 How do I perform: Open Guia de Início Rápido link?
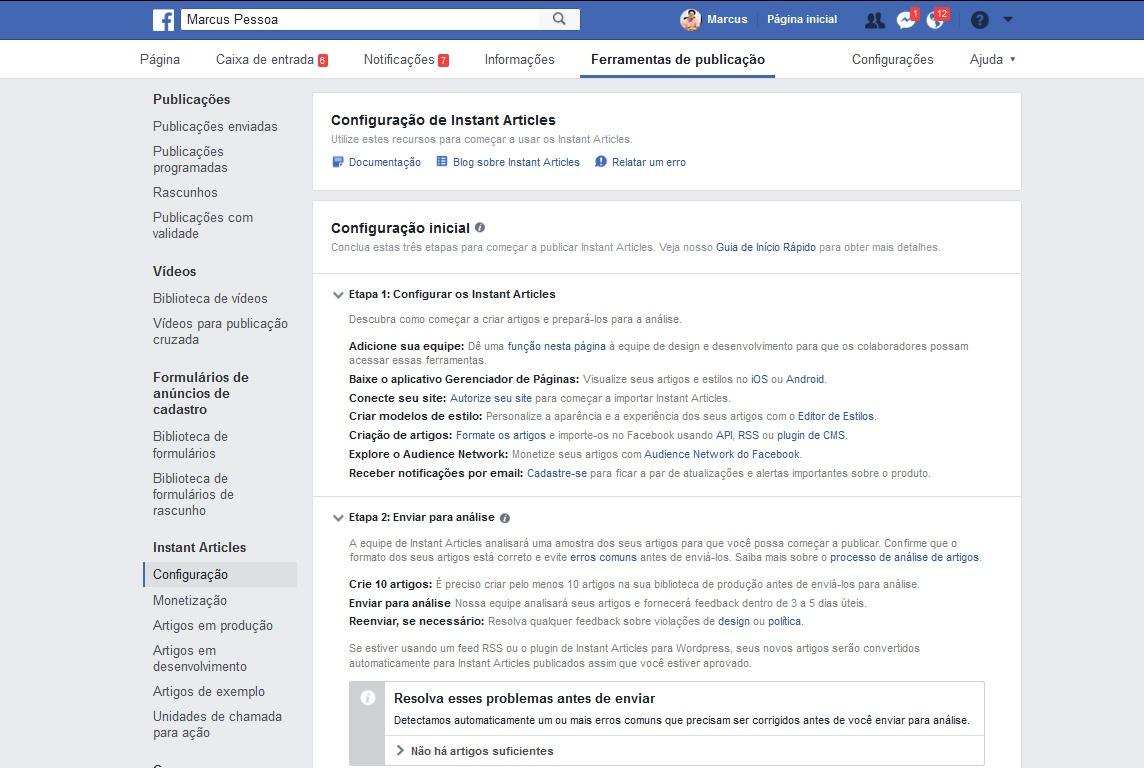(x=766, y=247)
